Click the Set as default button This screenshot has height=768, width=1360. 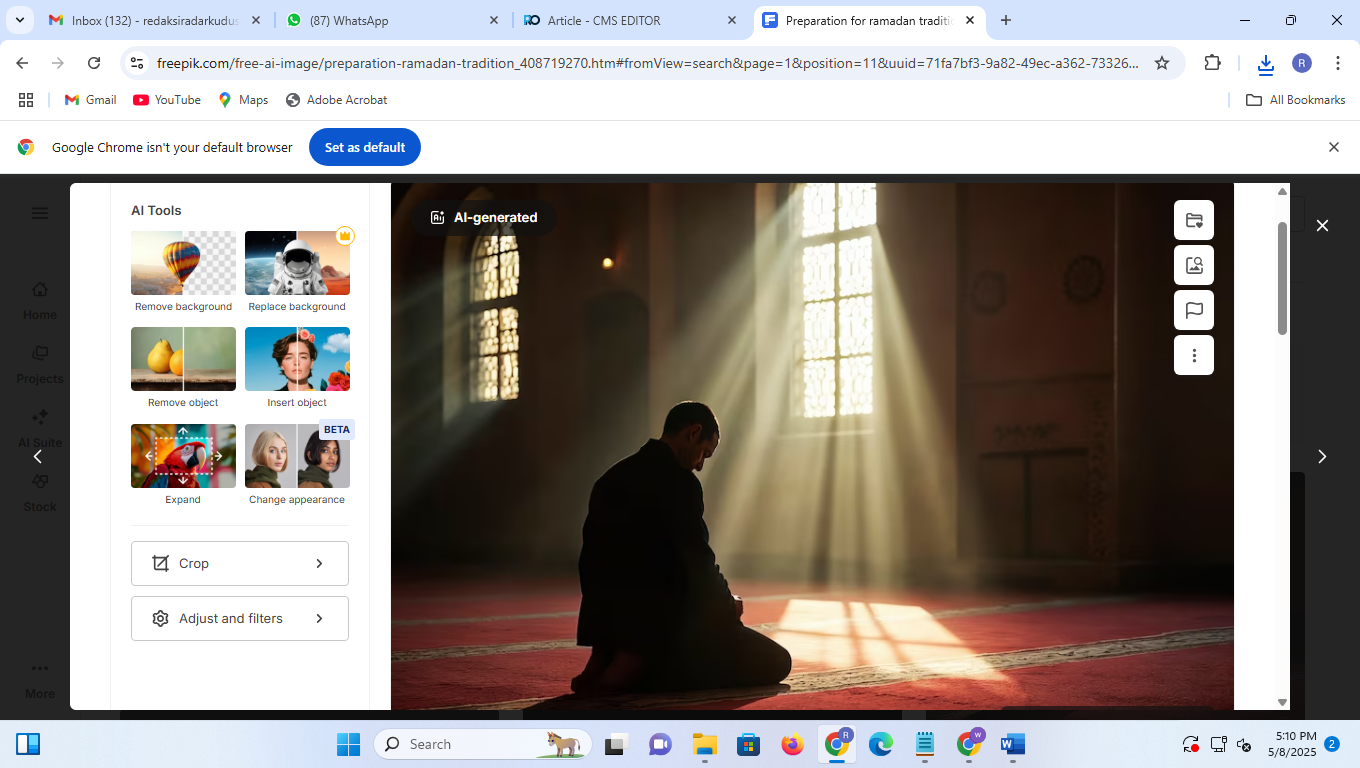(x=364, y=147)
